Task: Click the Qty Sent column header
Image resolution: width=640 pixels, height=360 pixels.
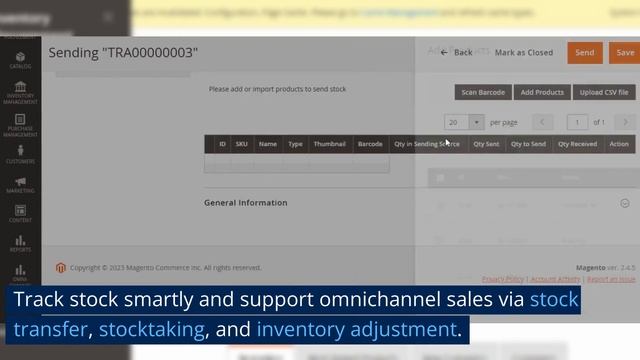Action: [x=486, y=144]
